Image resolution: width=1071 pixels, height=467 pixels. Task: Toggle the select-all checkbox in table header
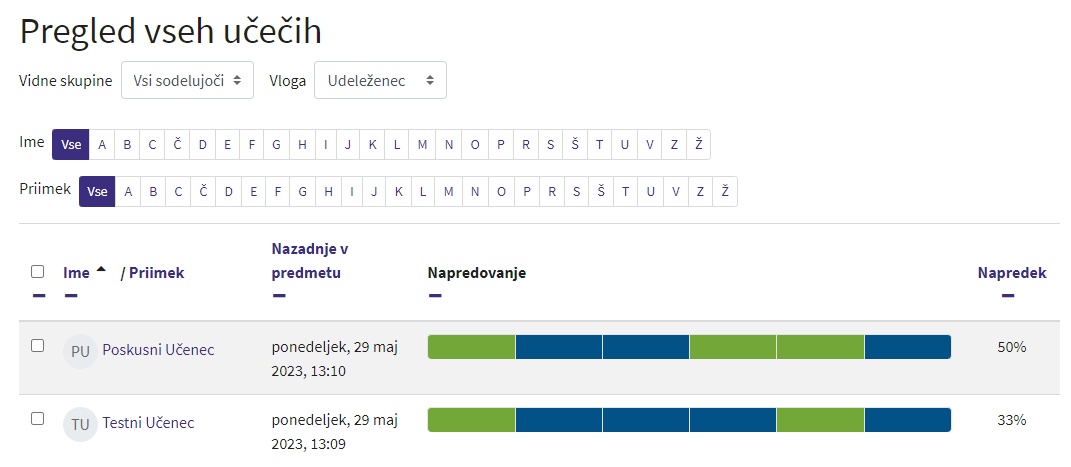coord(38,271)
